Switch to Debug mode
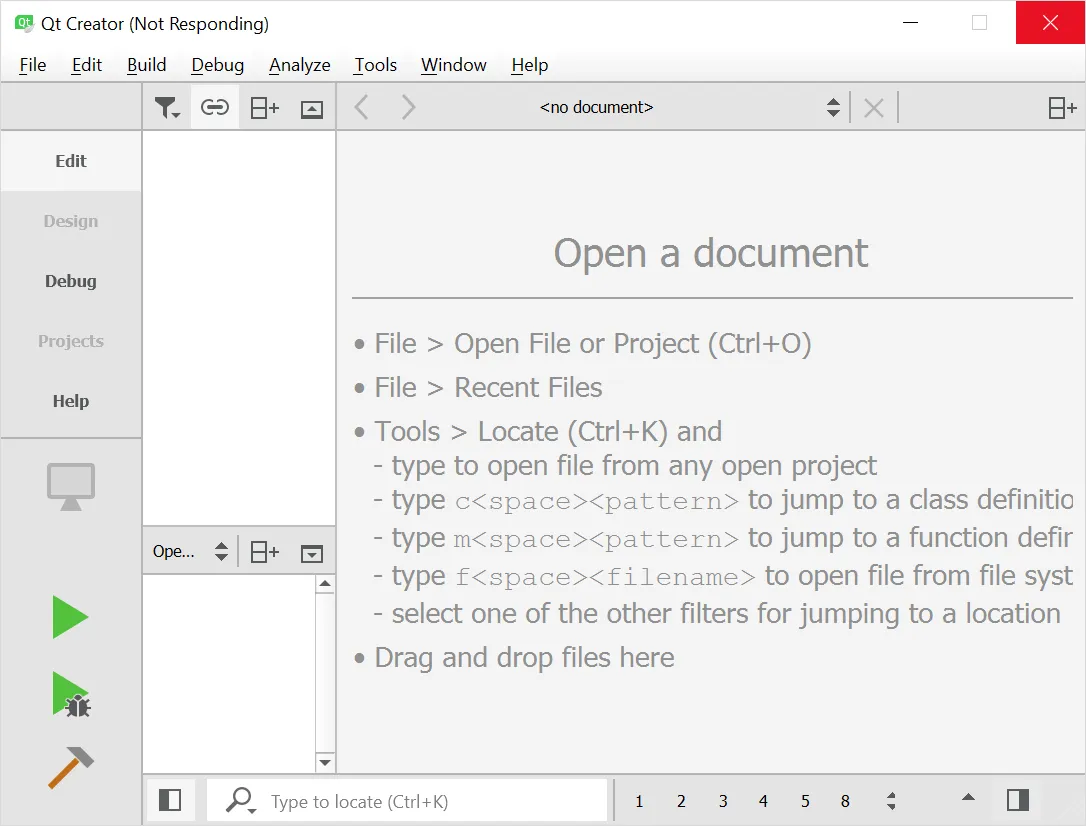 [x=71, y=281]
